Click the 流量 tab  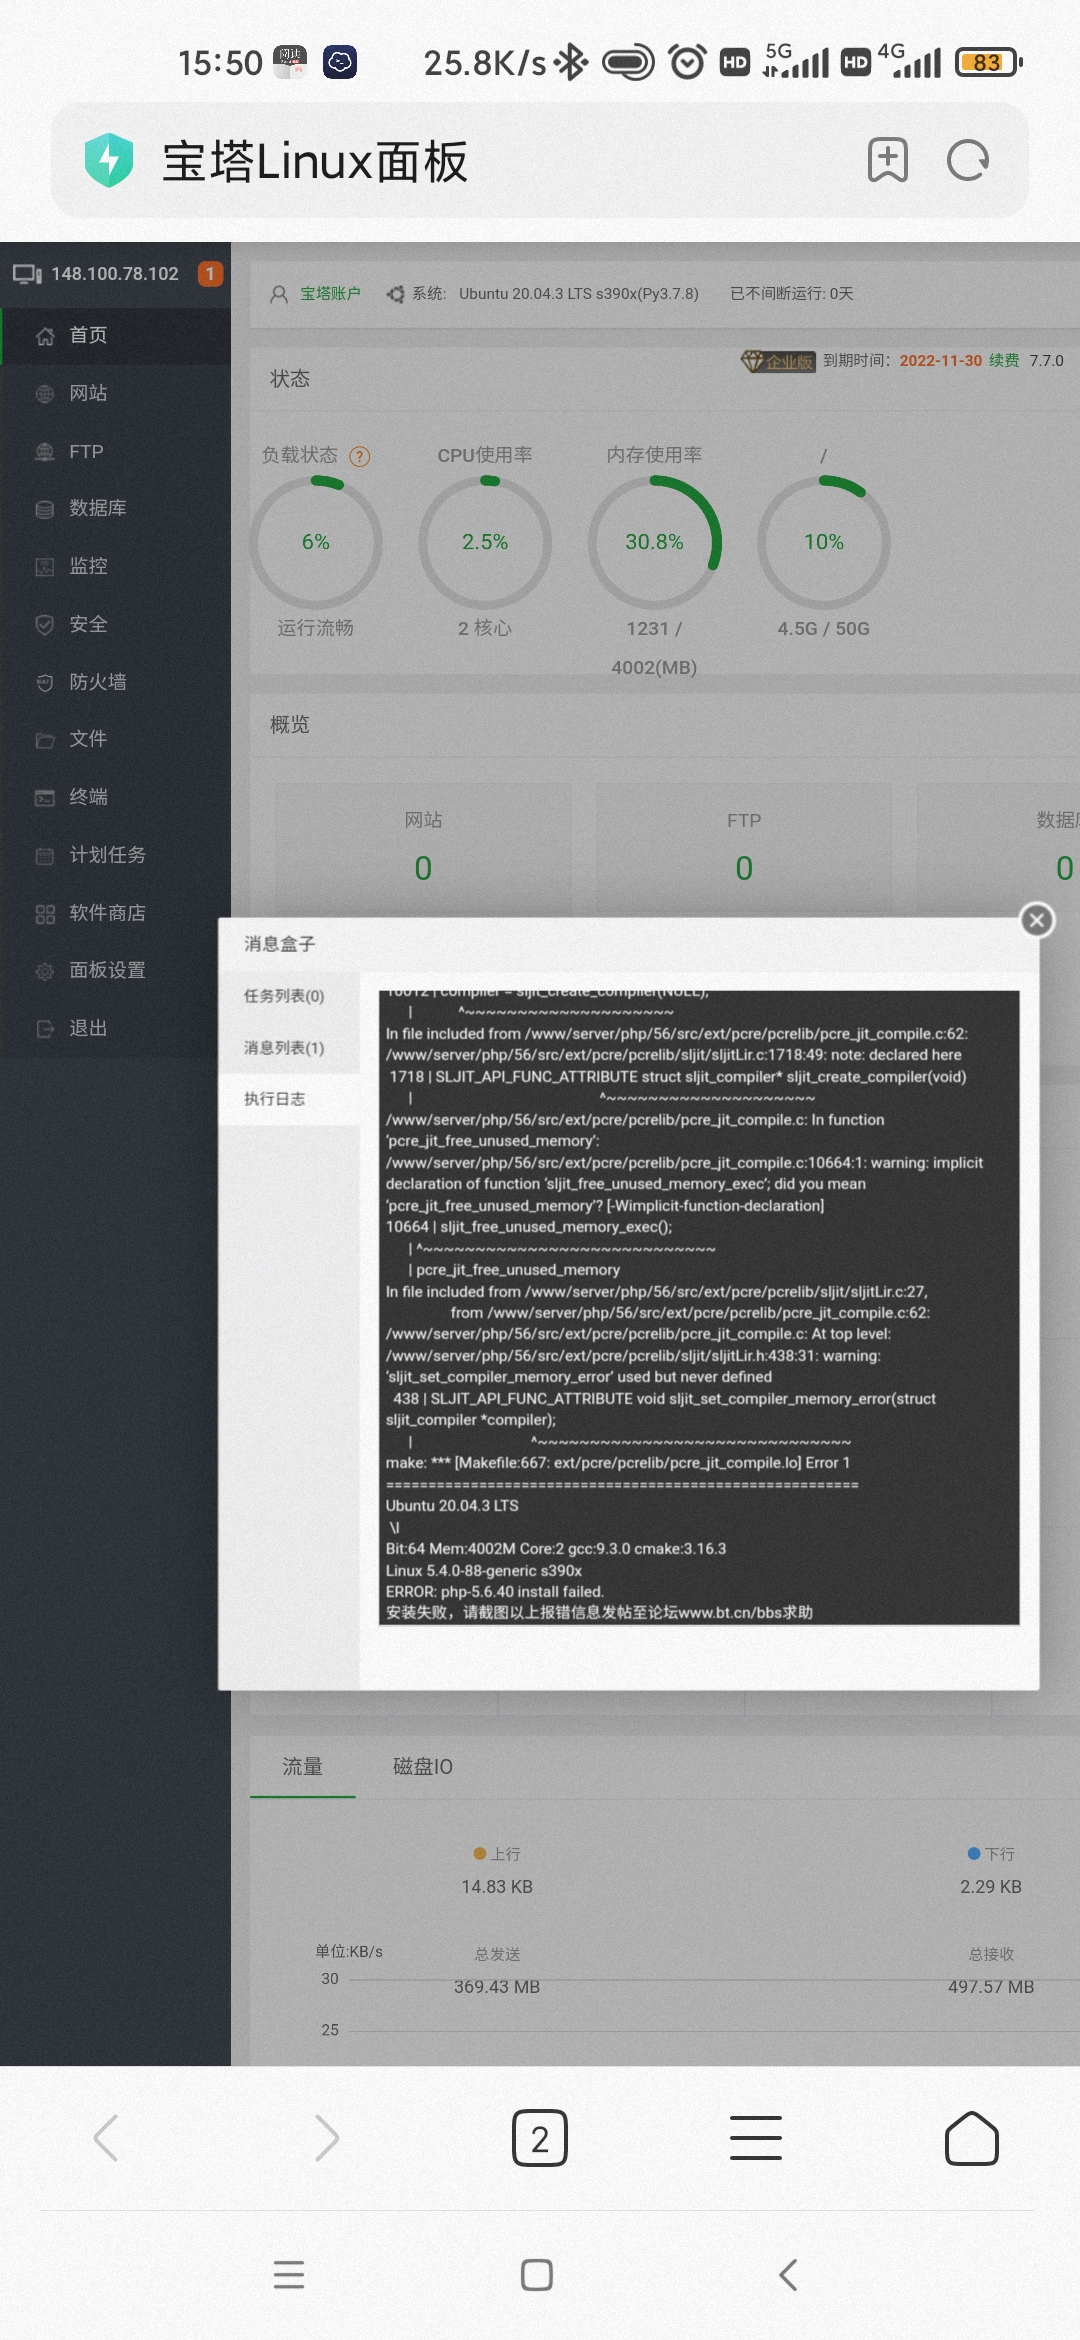pos(302,1767)
